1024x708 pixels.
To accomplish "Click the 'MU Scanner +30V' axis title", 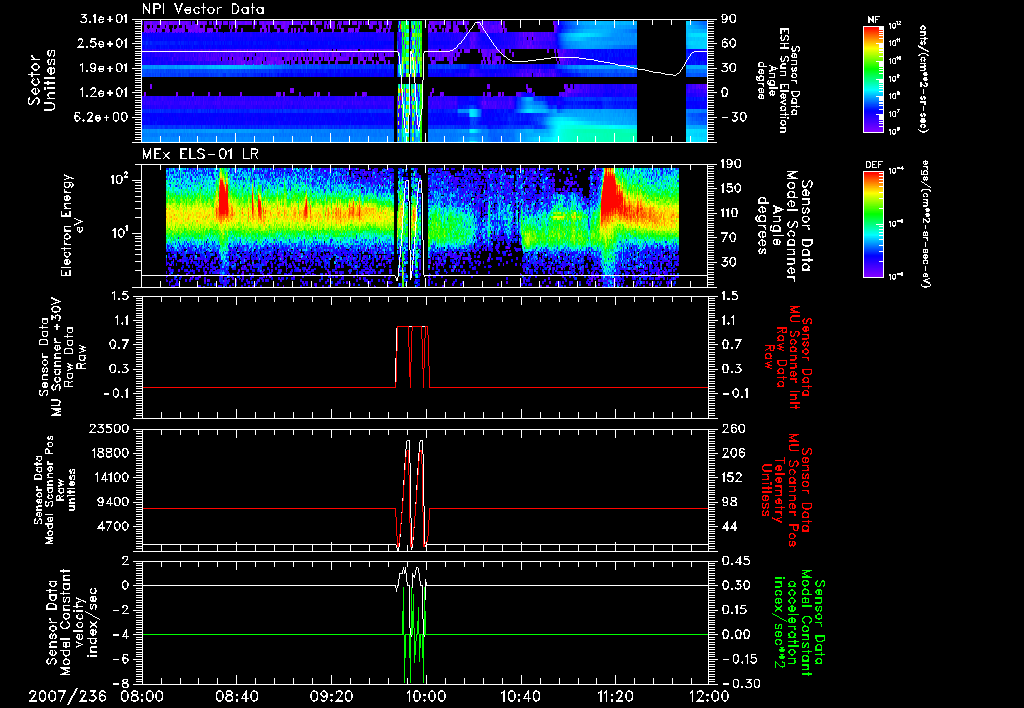I will (x=62, y=357).
